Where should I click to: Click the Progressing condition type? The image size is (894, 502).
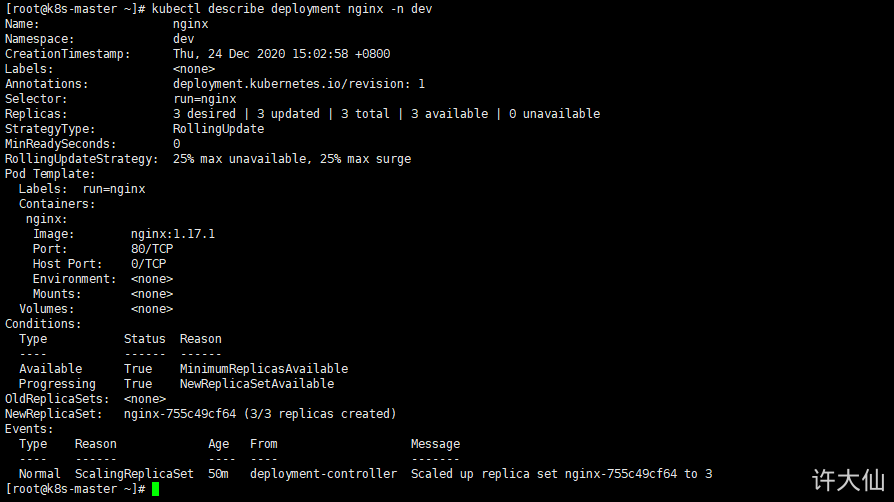pos(57,384)
